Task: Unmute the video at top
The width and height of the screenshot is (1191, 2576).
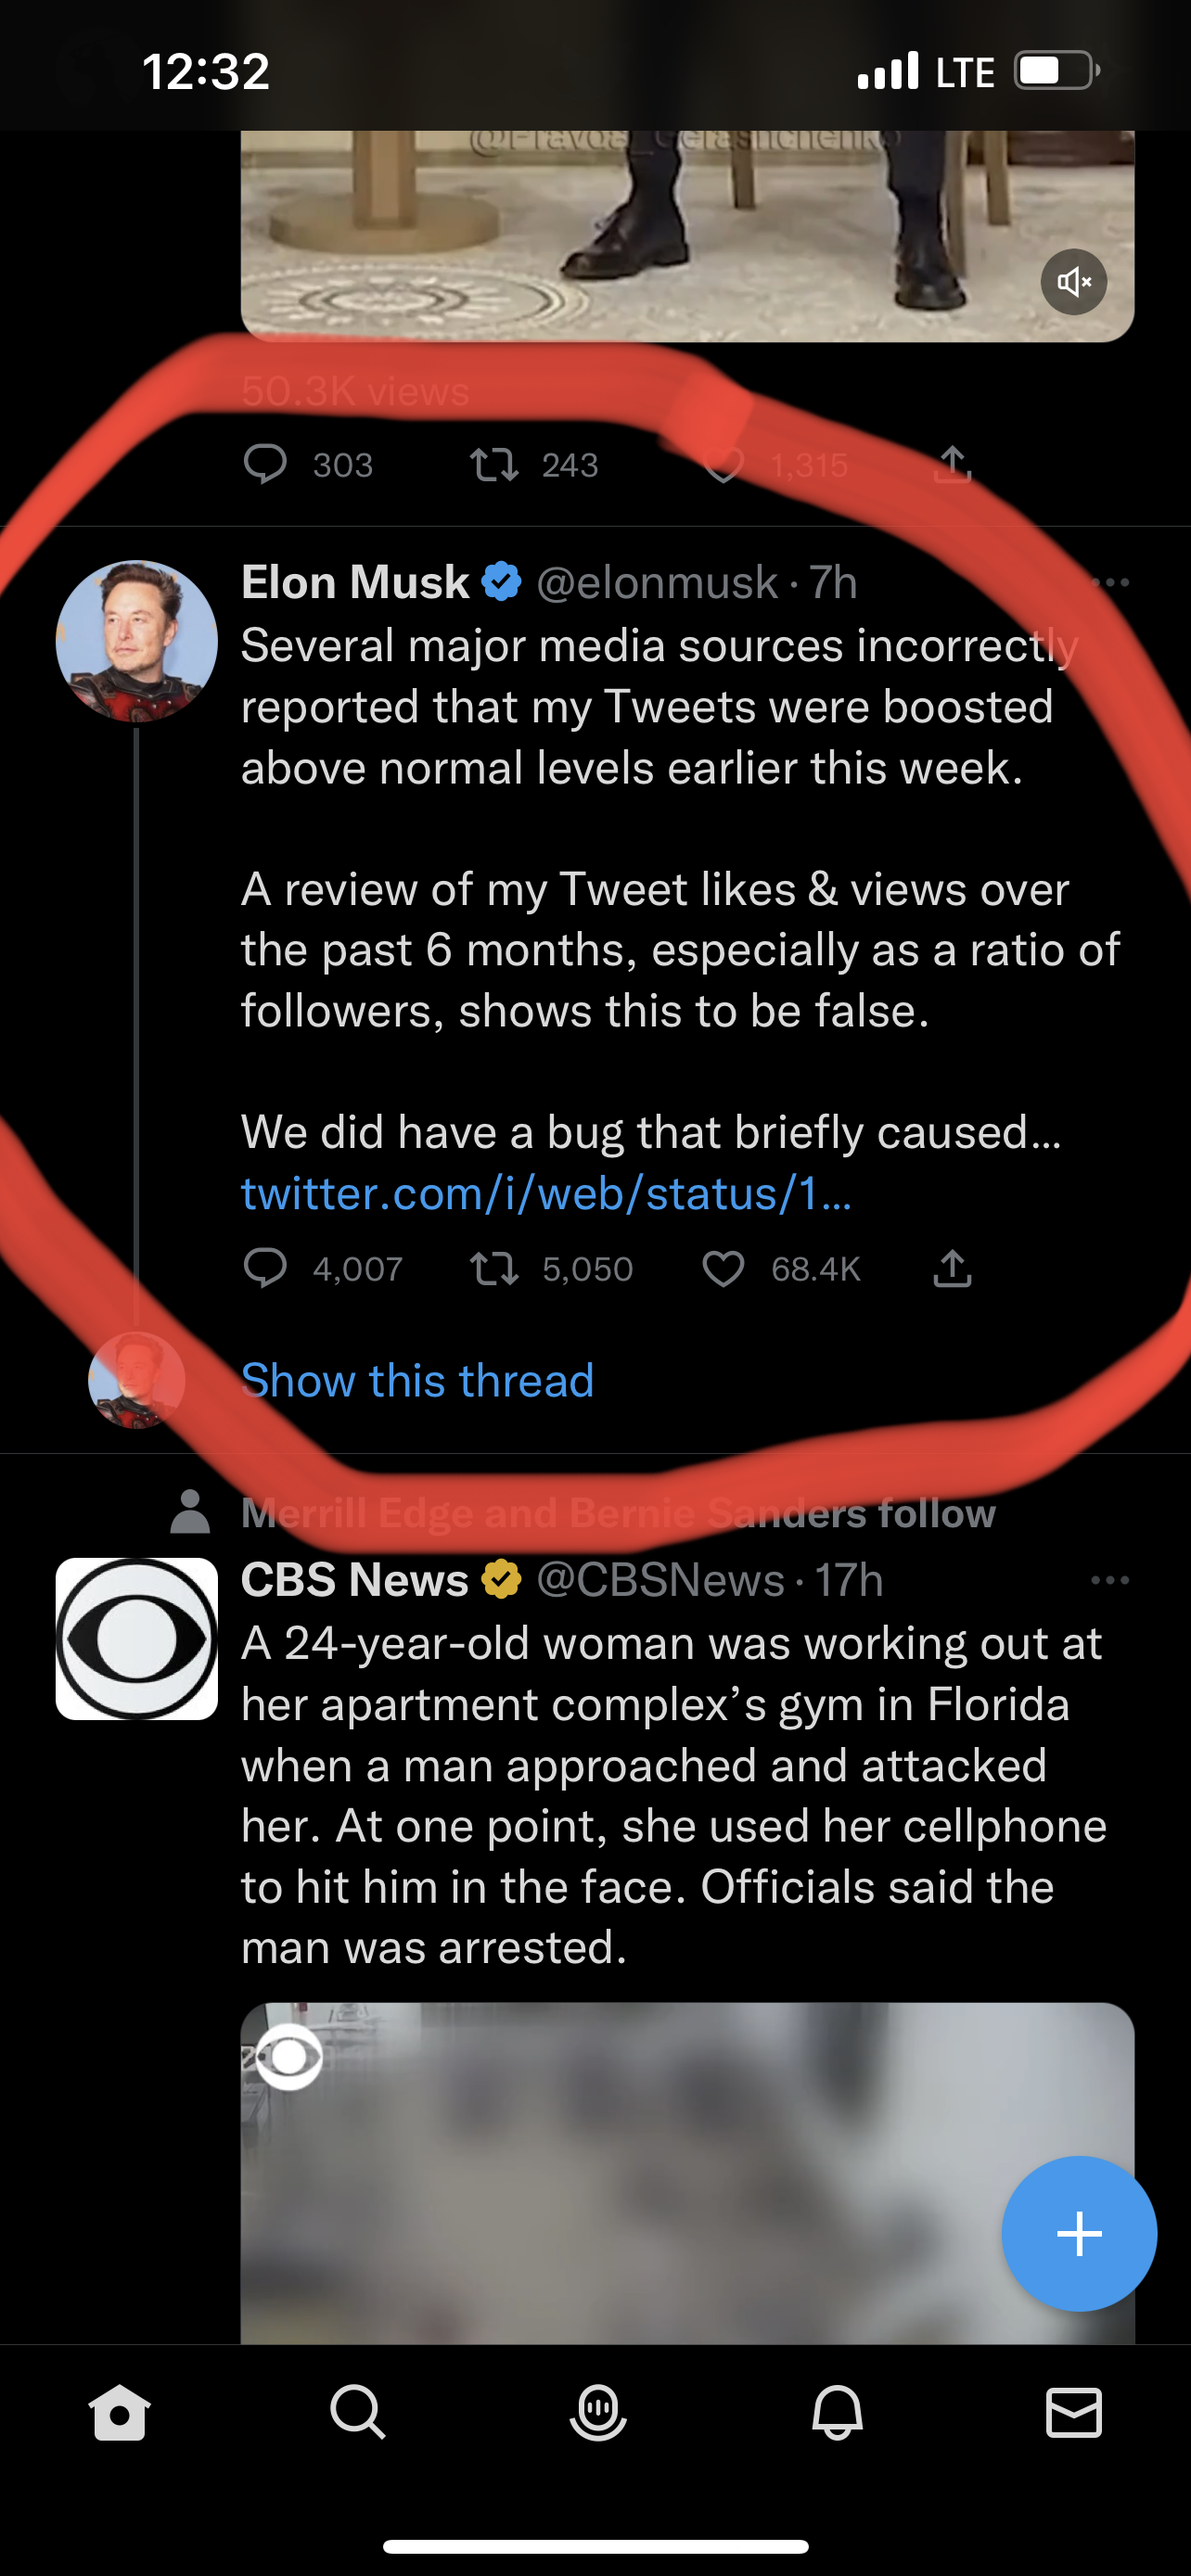Action: (x=1073, y=282)
